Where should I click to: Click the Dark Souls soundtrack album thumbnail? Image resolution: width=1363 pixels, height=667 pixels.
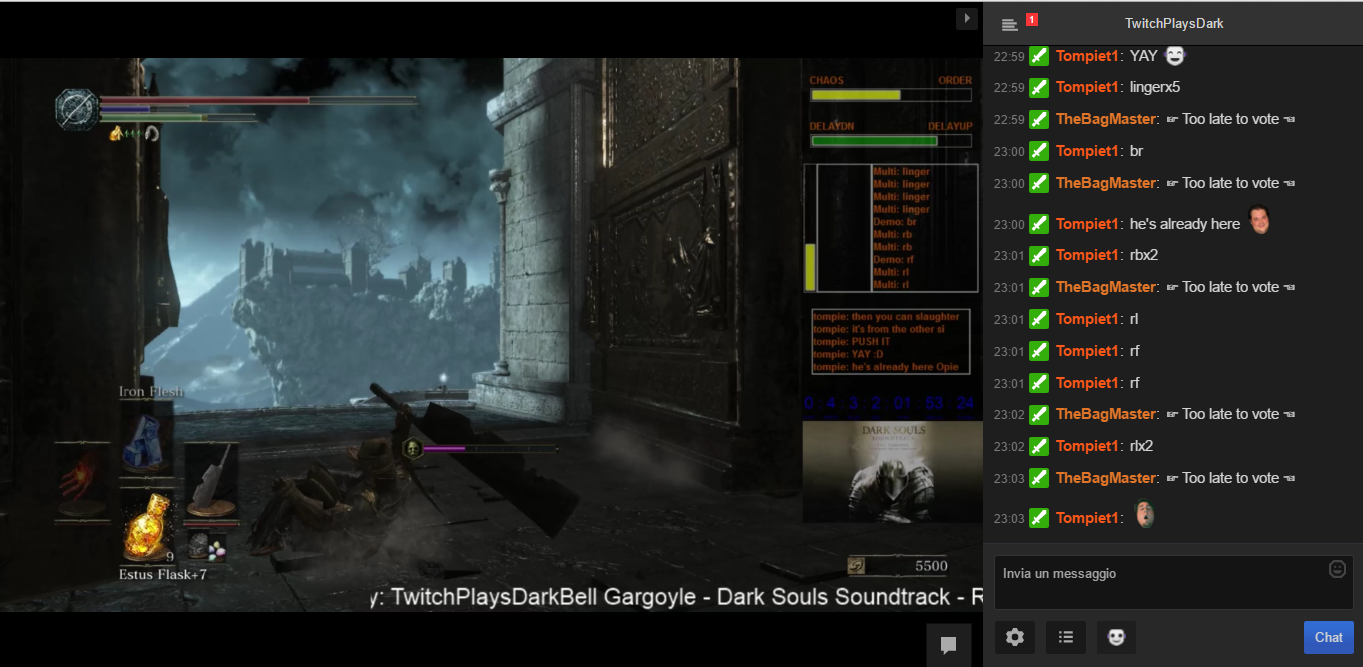click(x=892, y=471)
